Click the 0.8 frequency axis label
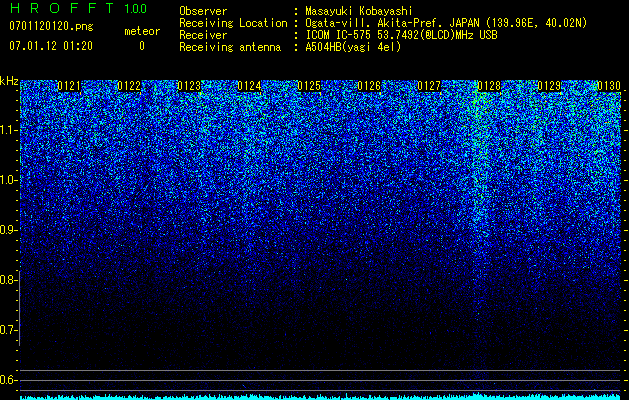Screen dimensions: 629x400 pos(8,280)
